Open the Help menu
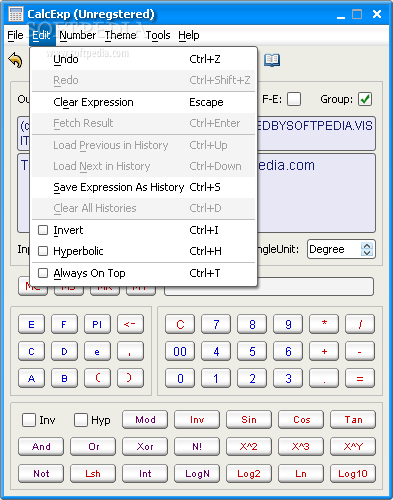This screenshot has width=393, height=500. pos(189,35)
